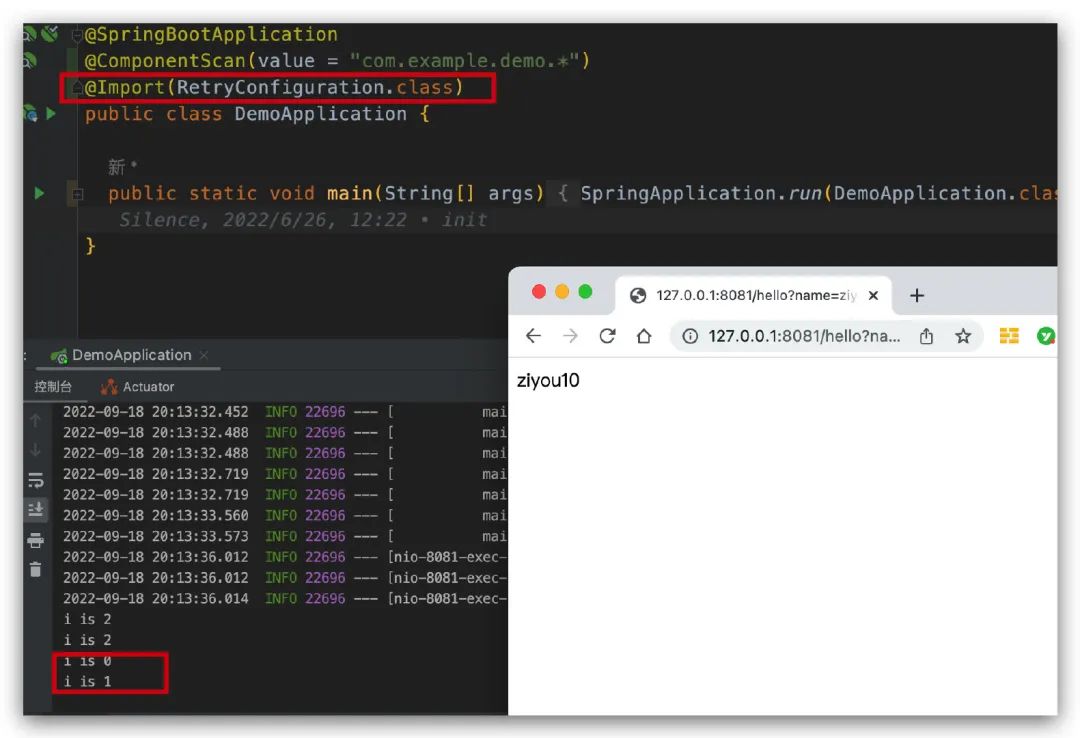Click the share icon in address bar
1080x738 pixels.
pos(926,336)
